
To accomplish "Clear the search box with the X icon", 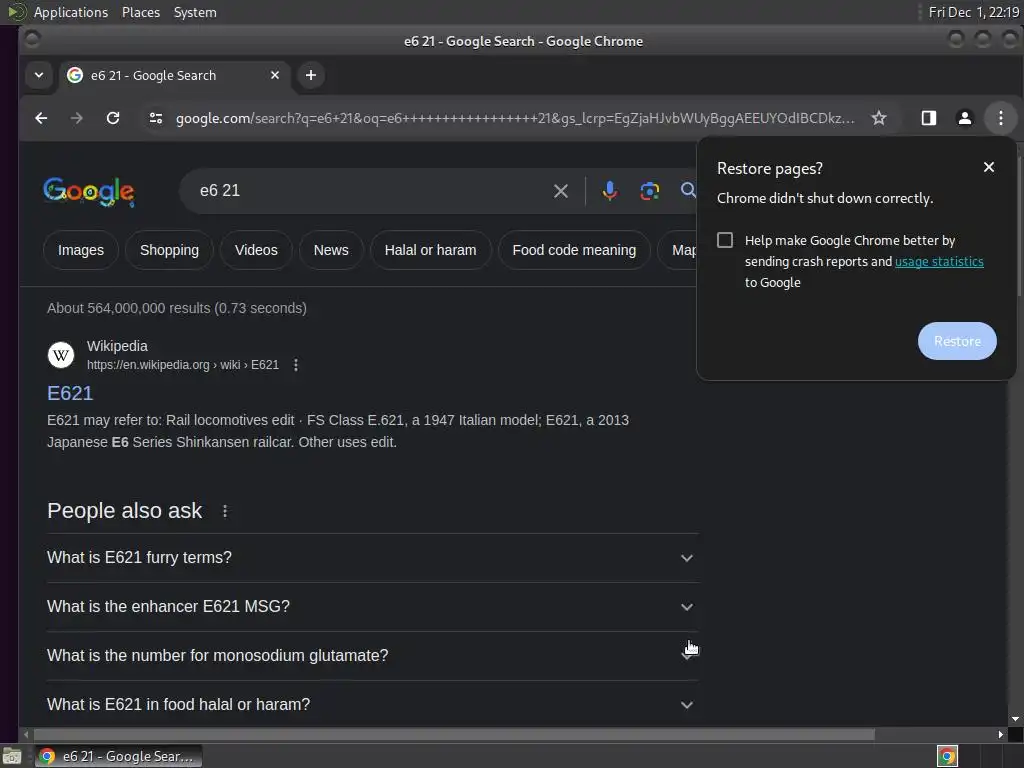I will point(561,191).
